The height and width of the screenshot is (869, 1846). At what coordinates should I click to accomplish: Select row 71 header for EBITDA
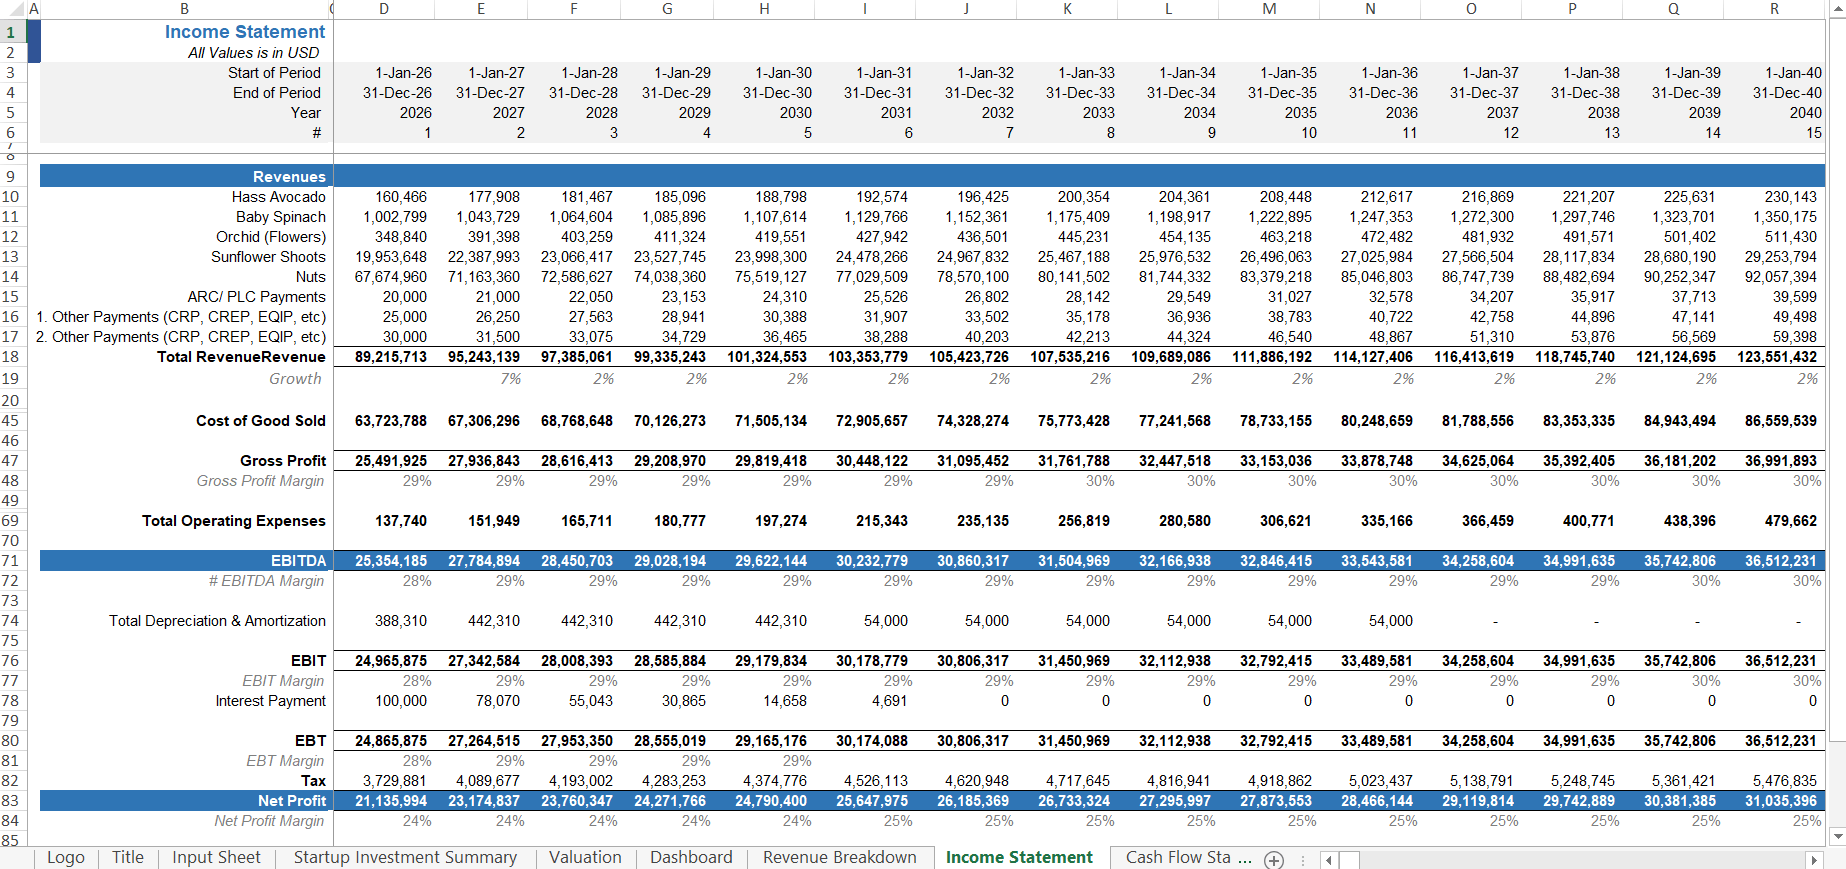click(11, 561)
